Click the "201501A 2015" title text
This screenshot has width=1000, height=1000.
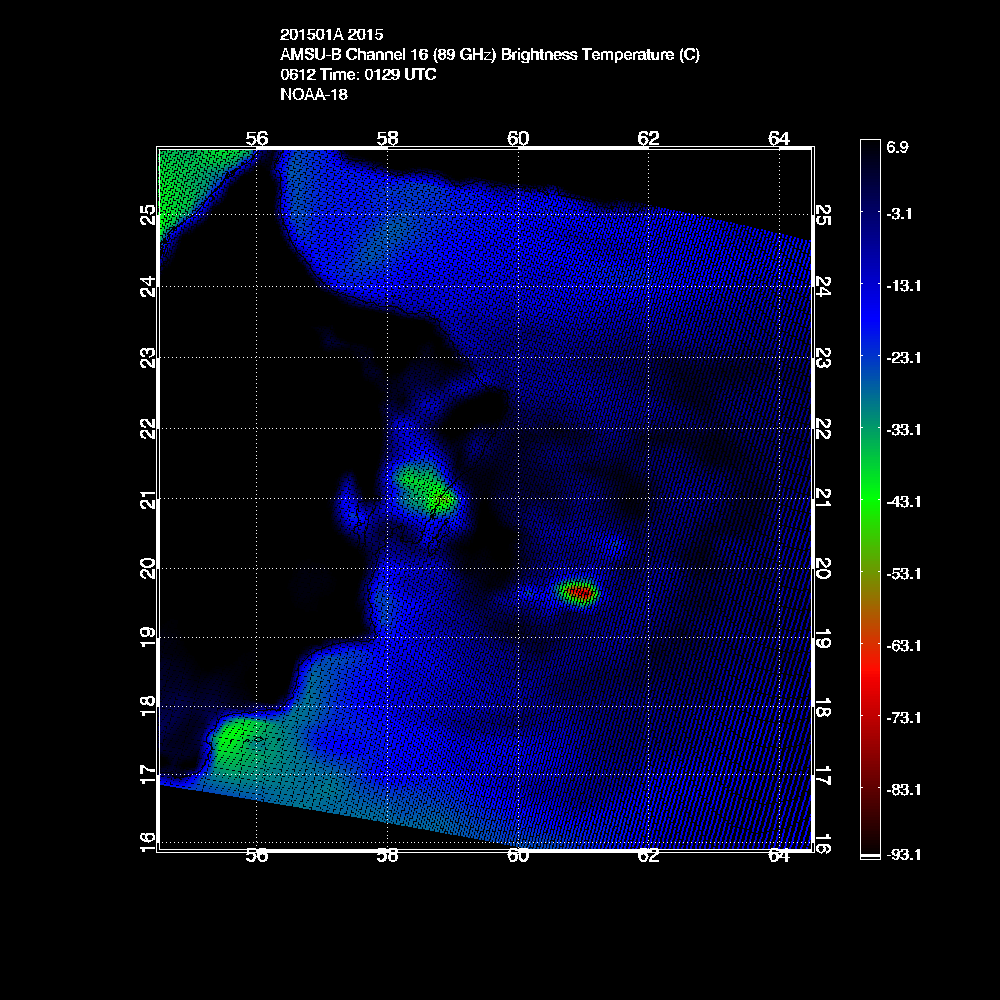[331, 34]
